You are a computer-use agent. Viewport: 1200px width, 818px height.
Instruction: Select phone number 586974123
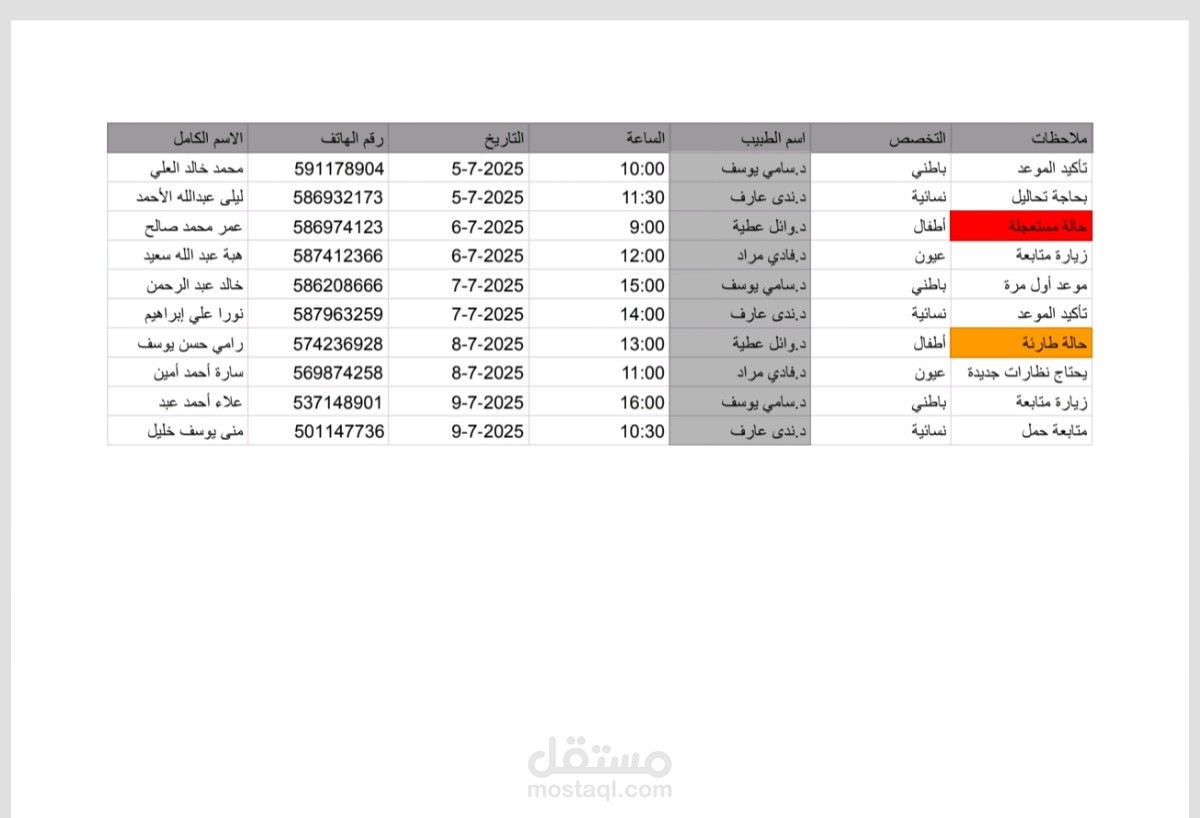point(339,227)
